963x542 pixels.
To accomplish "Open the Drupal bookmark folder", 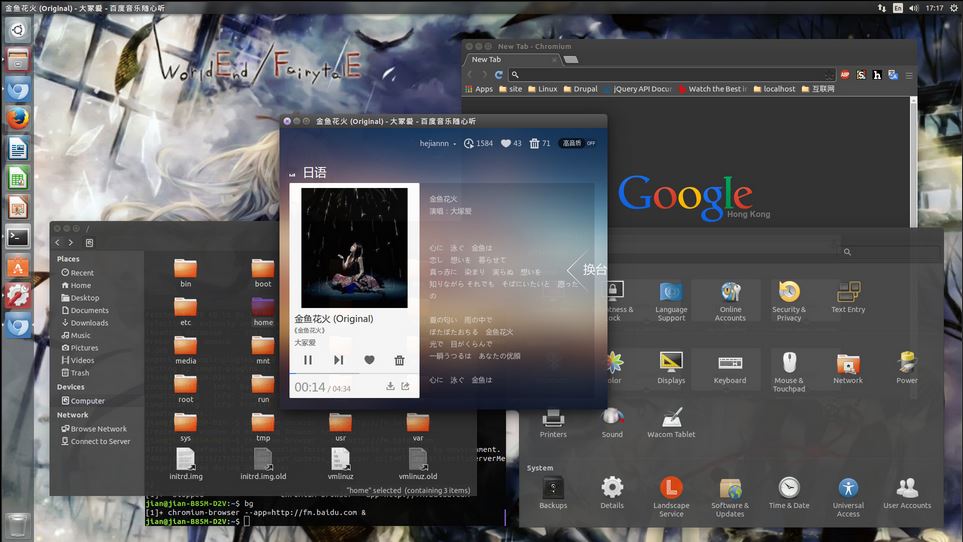I will (580, 89).
